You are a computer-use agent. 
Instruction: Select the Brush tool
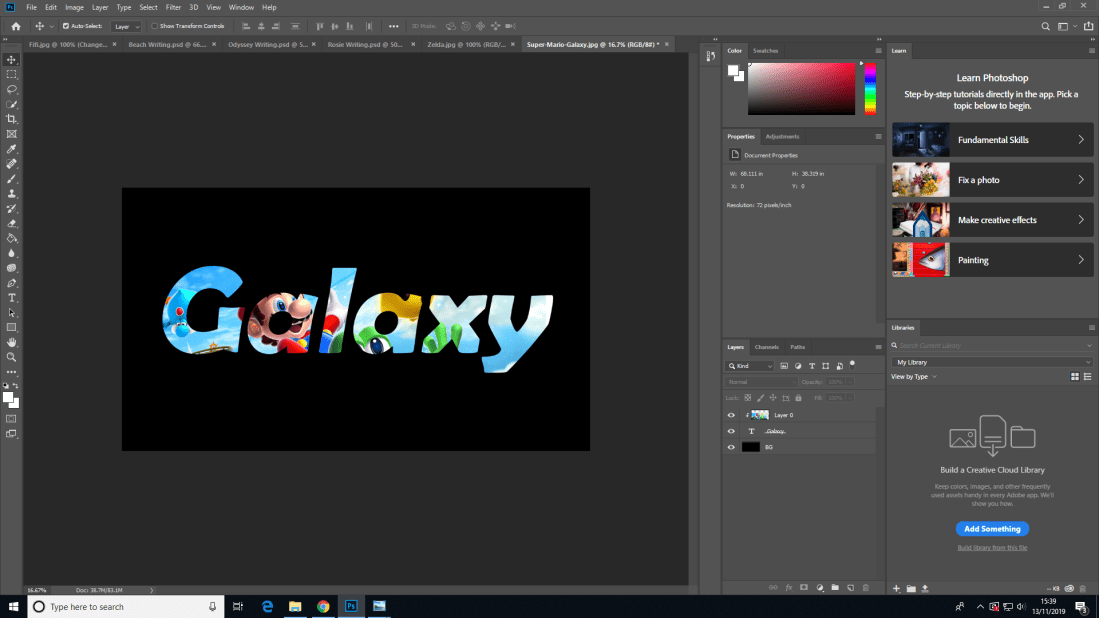(12, 178)
